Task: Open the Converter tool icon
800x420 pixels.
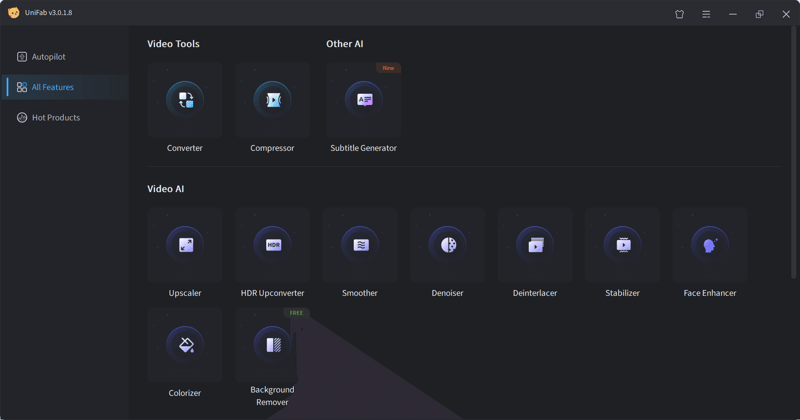Action: pyautogui.click(x=185, y=100)
